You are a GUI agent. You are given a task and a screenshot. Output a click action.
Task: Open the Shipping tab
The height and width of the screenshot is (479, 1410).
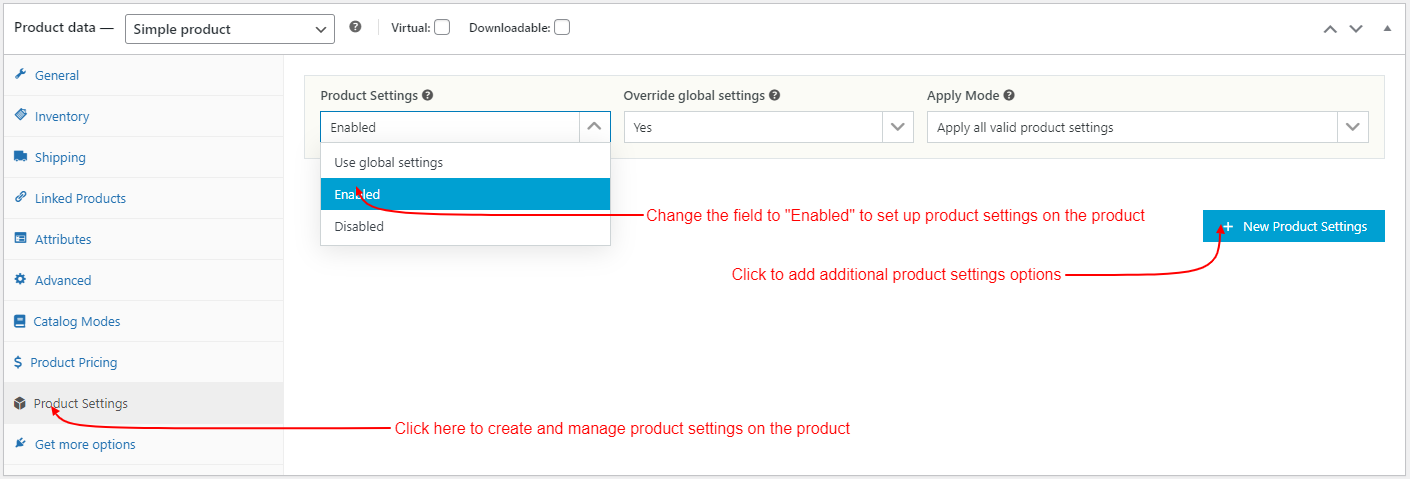pos(142,157)
